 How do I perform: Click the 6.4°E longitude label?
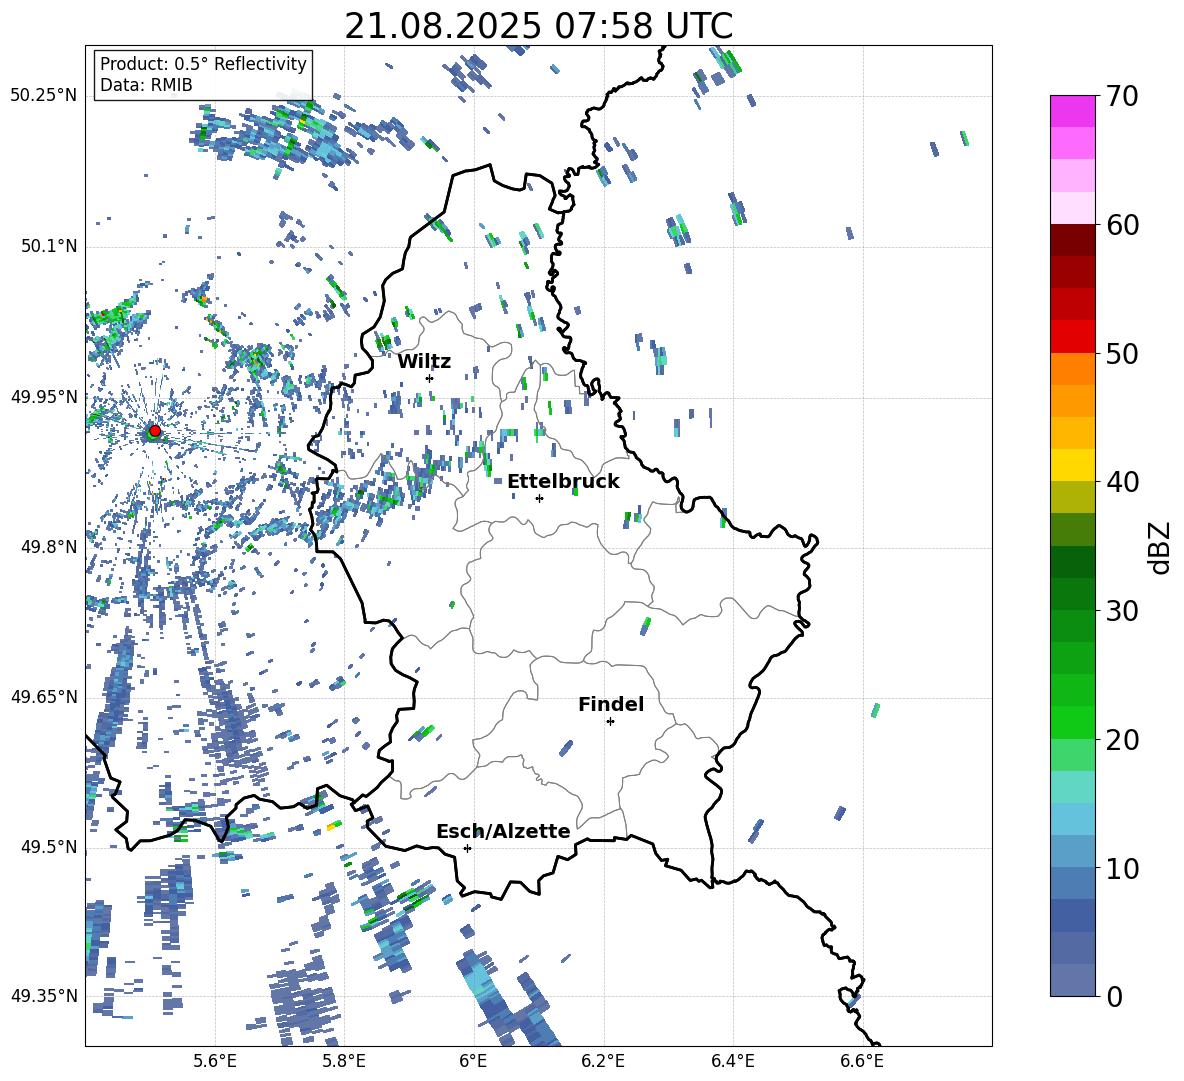(732, 1062)
